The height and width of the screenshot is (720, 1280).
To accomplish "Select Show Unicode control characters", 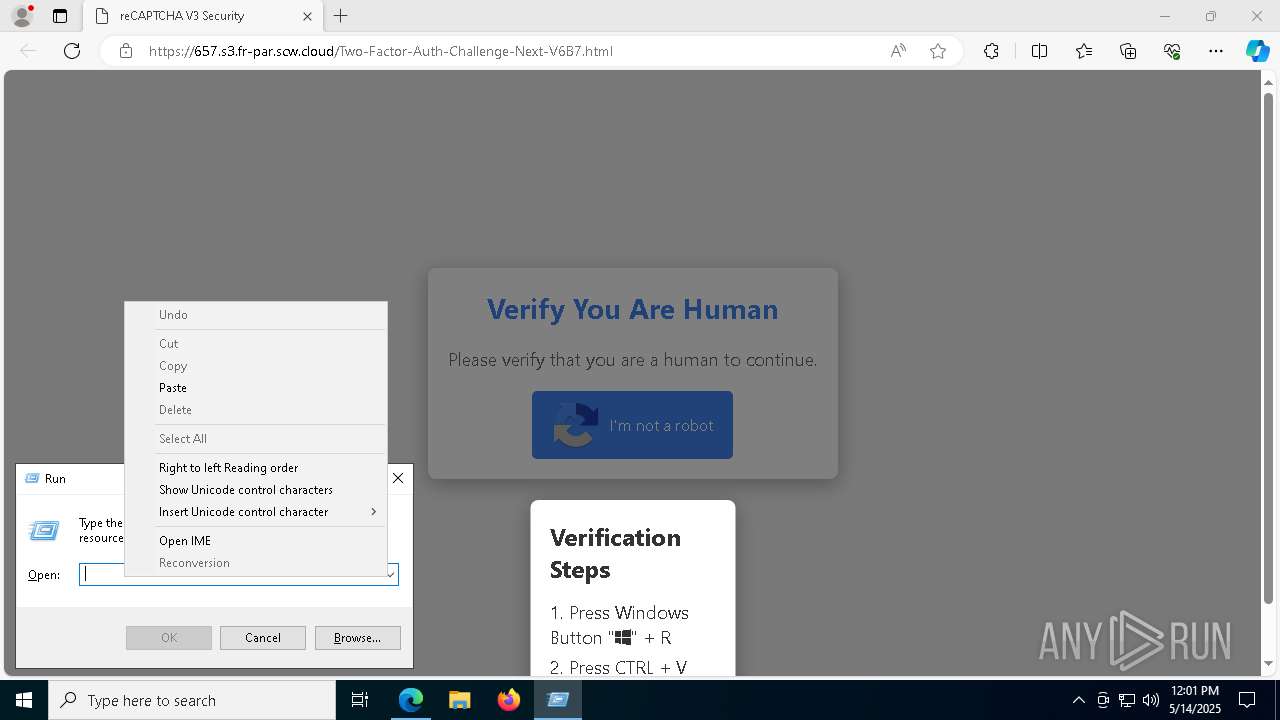I will [255, 490].
